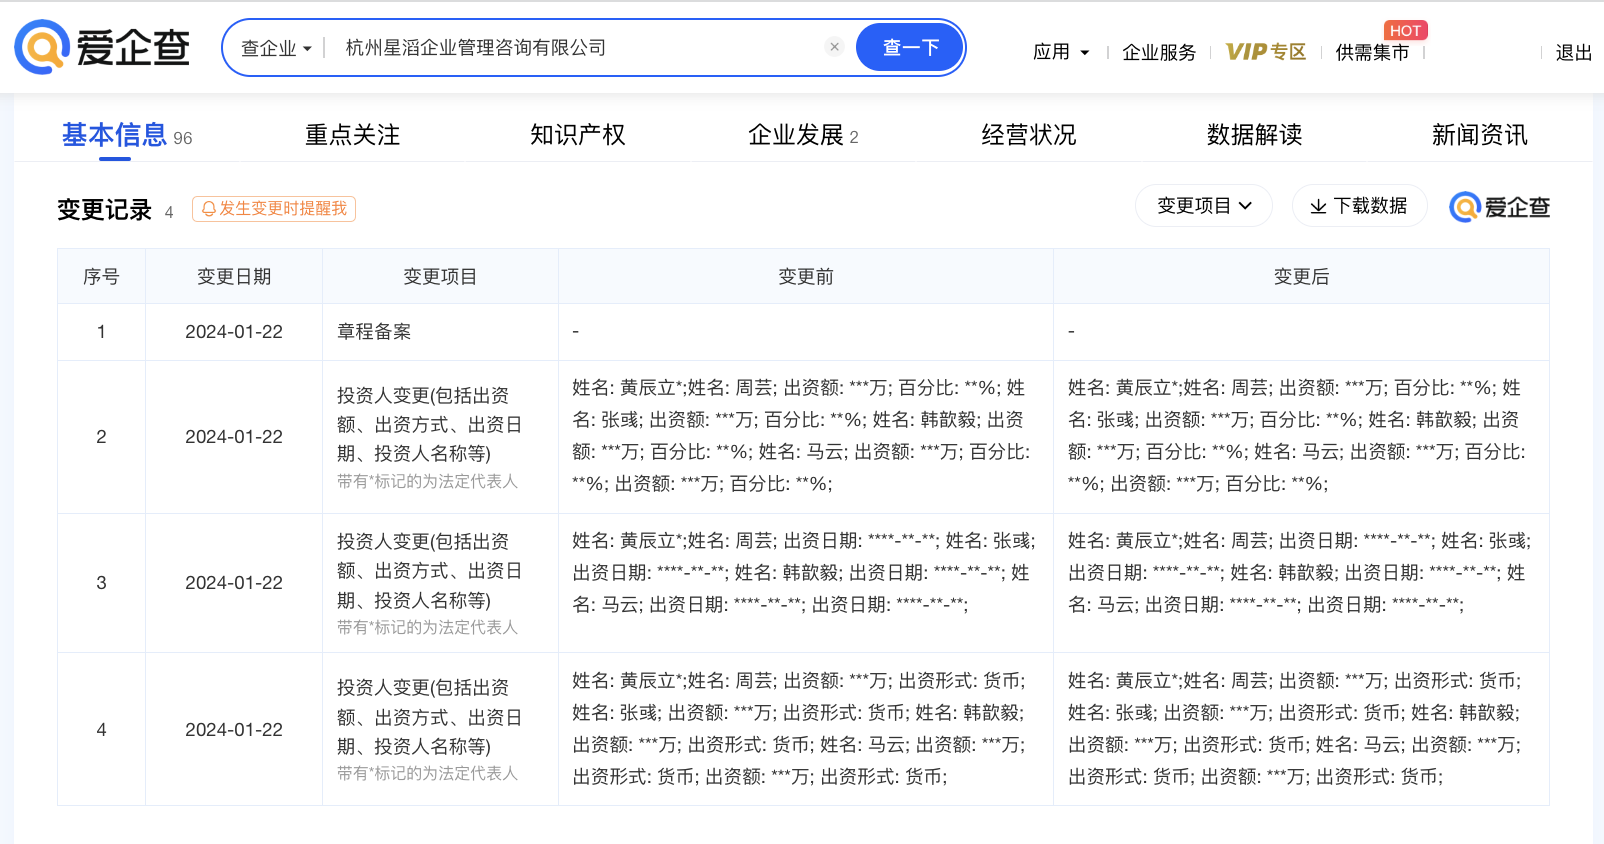Viewport: 1604px width, 844px height.
Task: Click the Aiqicha watermark logo near the download button
Action: (1499, 207)
